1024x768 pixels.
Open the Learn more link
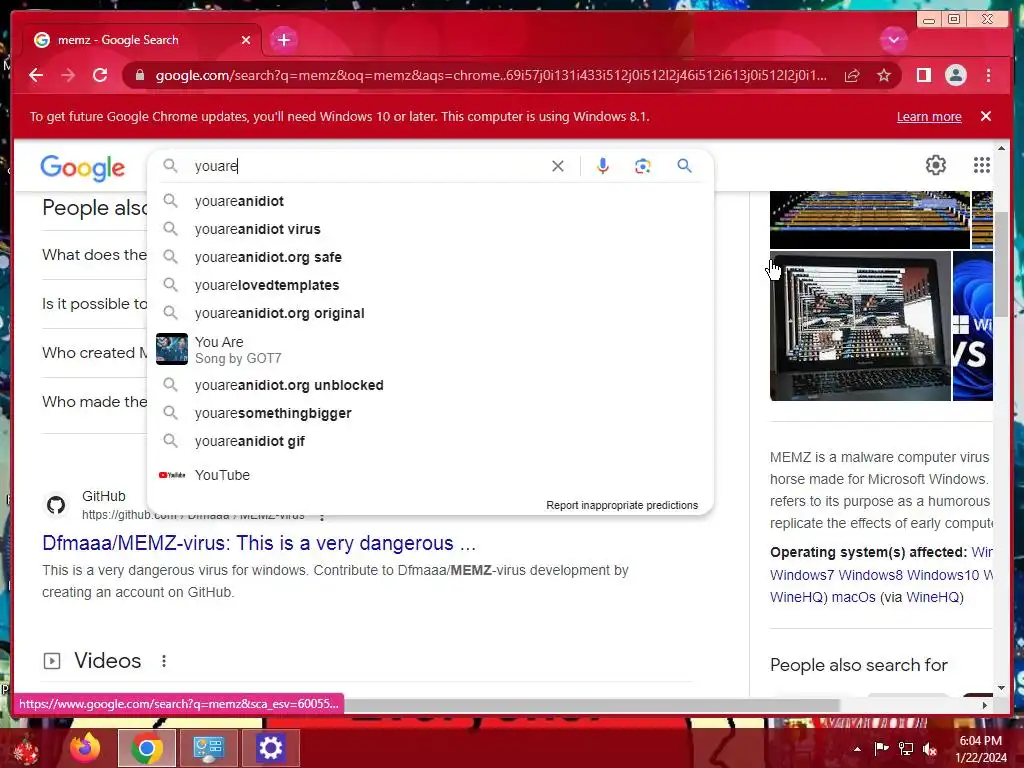(x=929, y=116)
